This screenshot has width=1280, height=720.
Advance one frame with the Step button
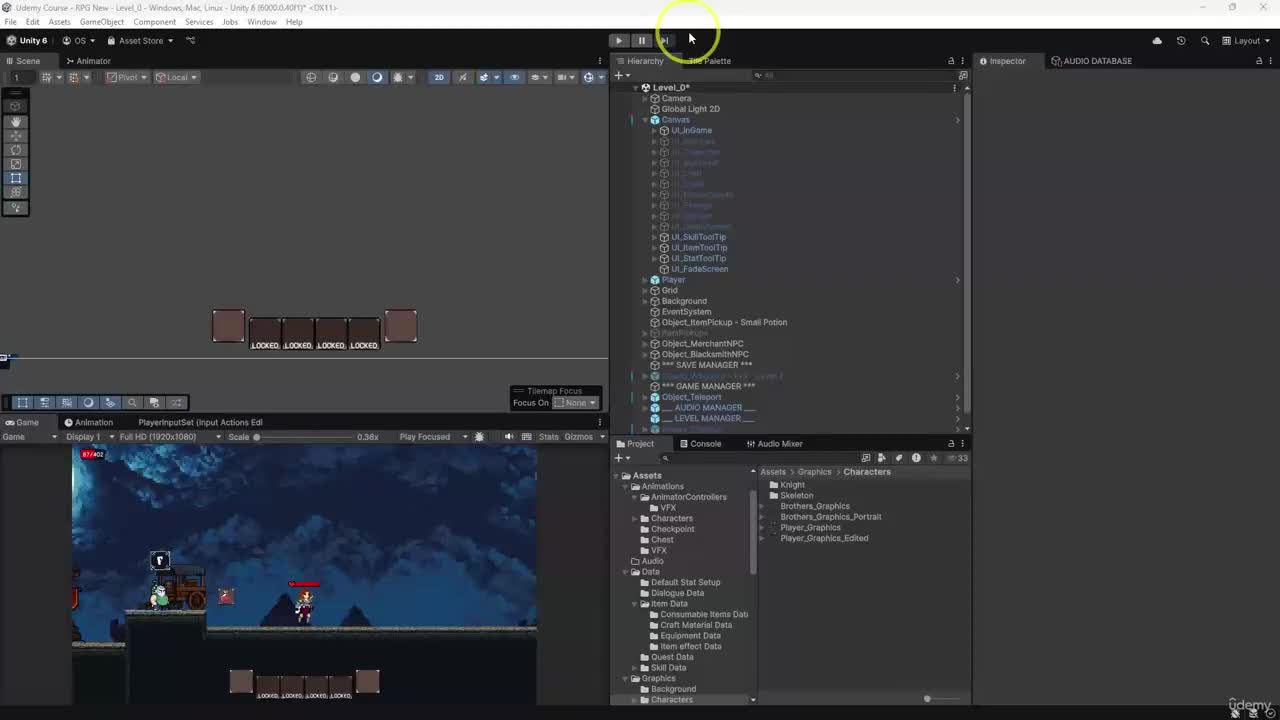(x=664, y=40)
